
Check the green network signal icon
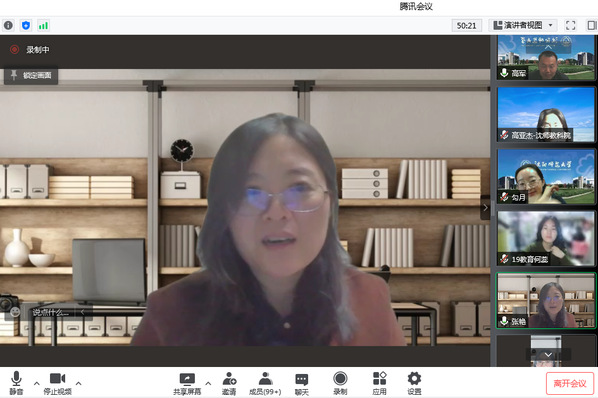click(43, 26)
